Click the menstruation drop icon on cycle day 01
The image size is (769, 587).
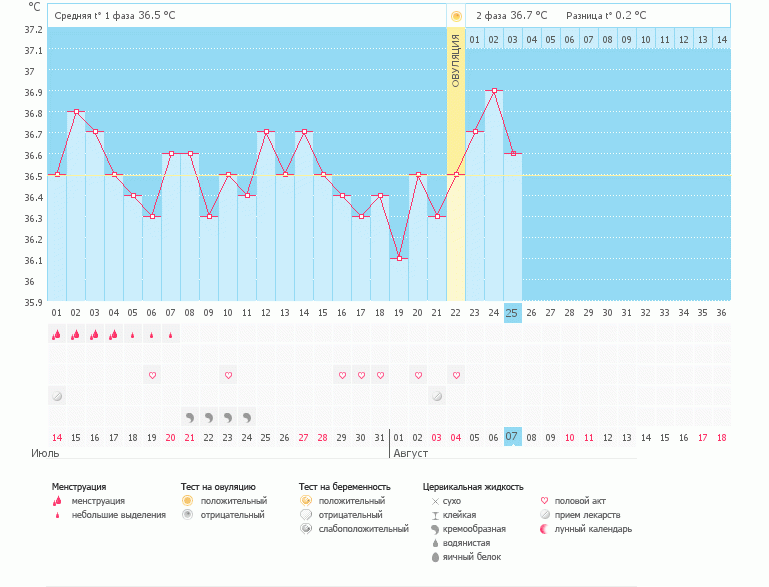pos(56,335)
